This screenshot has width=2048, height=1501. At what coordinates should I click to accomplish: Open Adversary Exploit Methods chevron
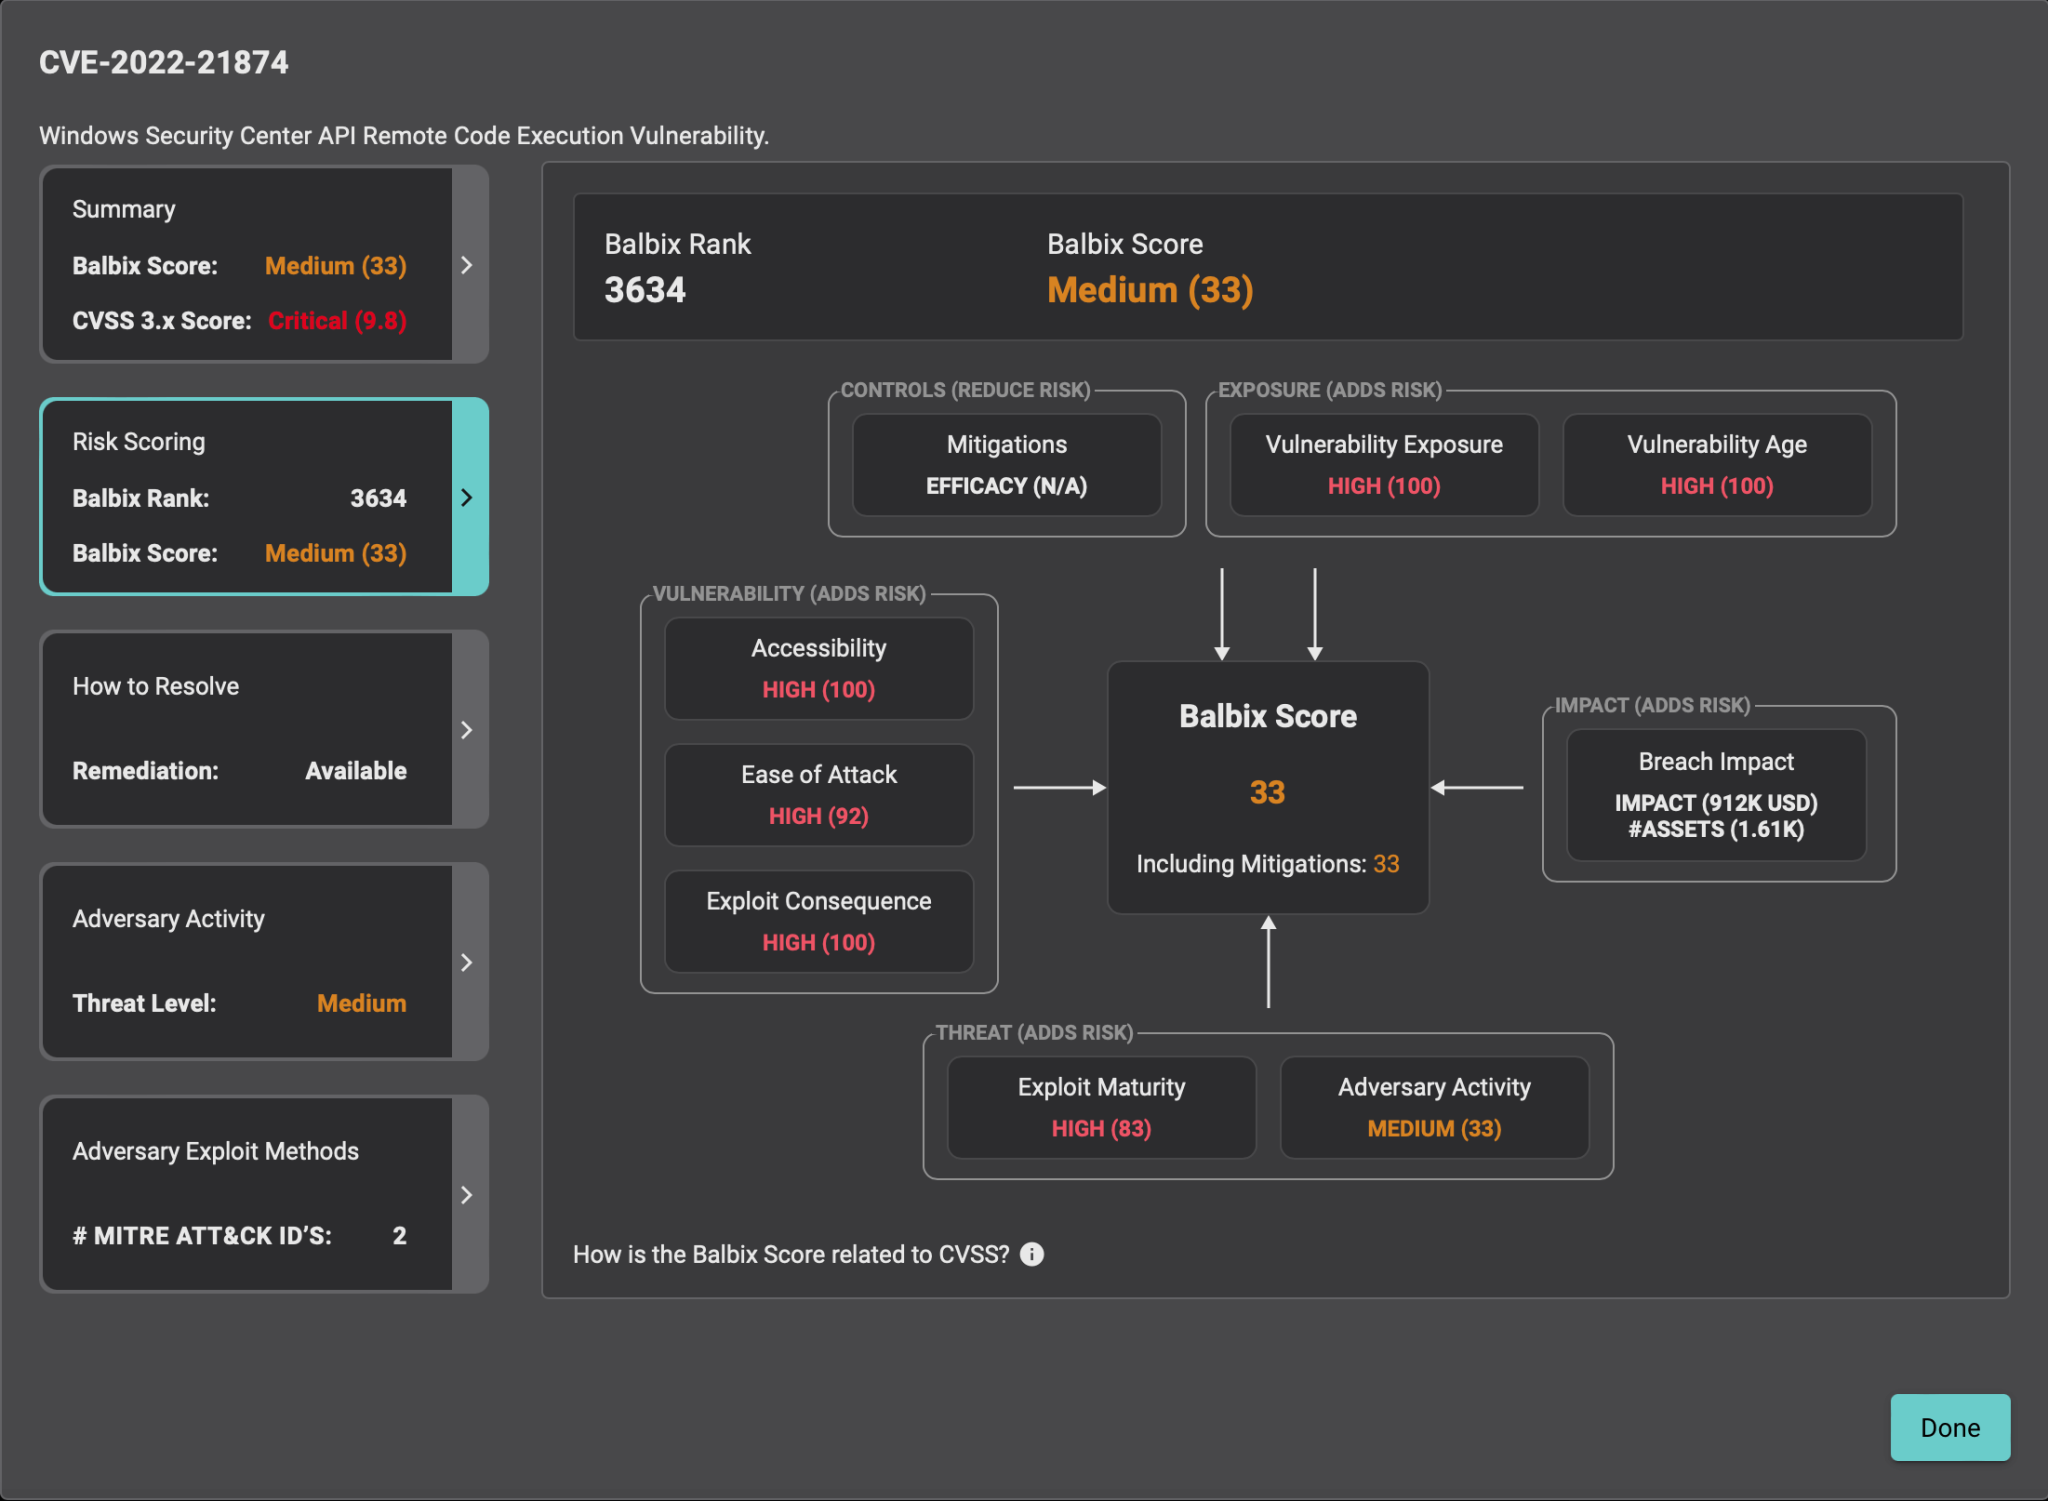(467, 1195)
